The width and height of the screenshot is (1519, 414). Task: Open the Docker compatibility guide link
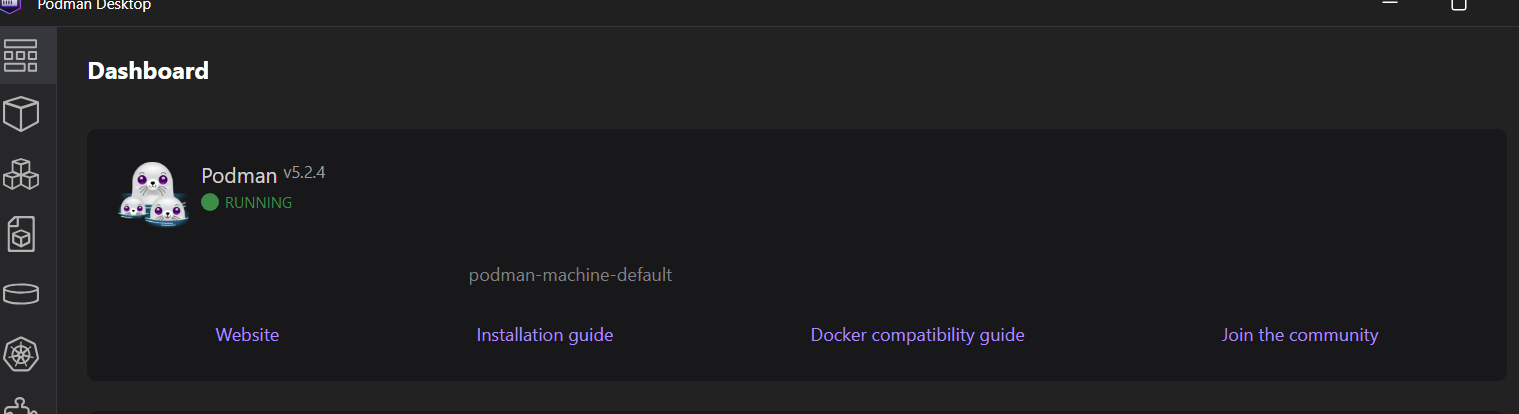[x=917, y=335]
